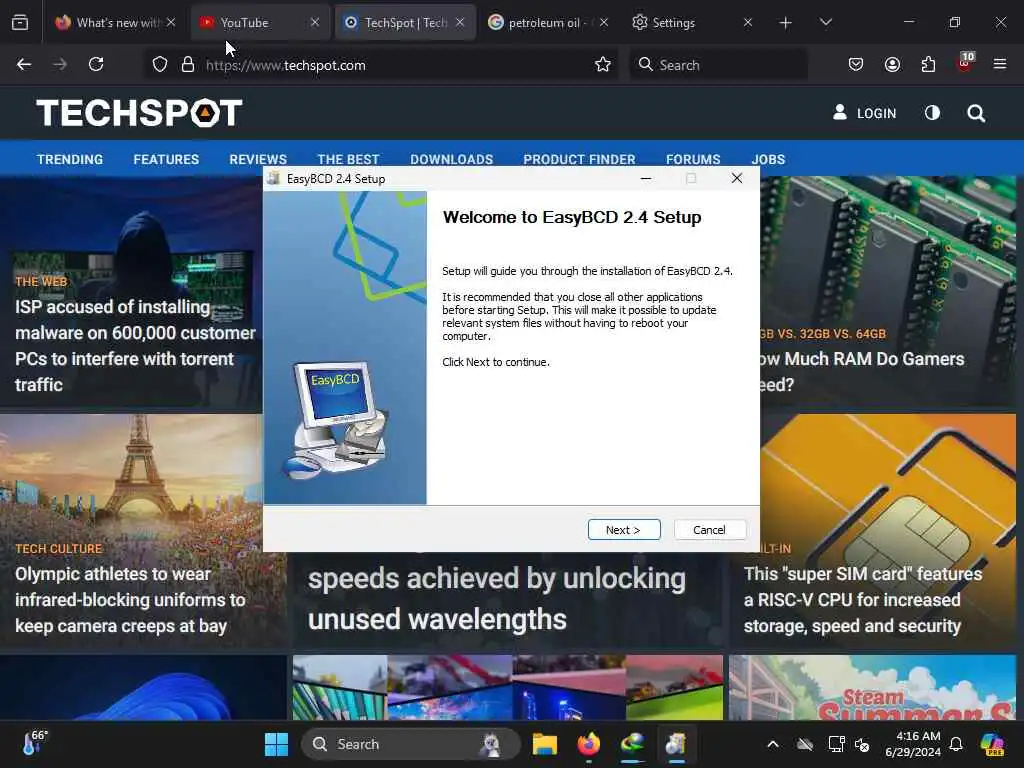List all tabs dropdown arrow
The image size is (1024, 768).
(825, 23)
